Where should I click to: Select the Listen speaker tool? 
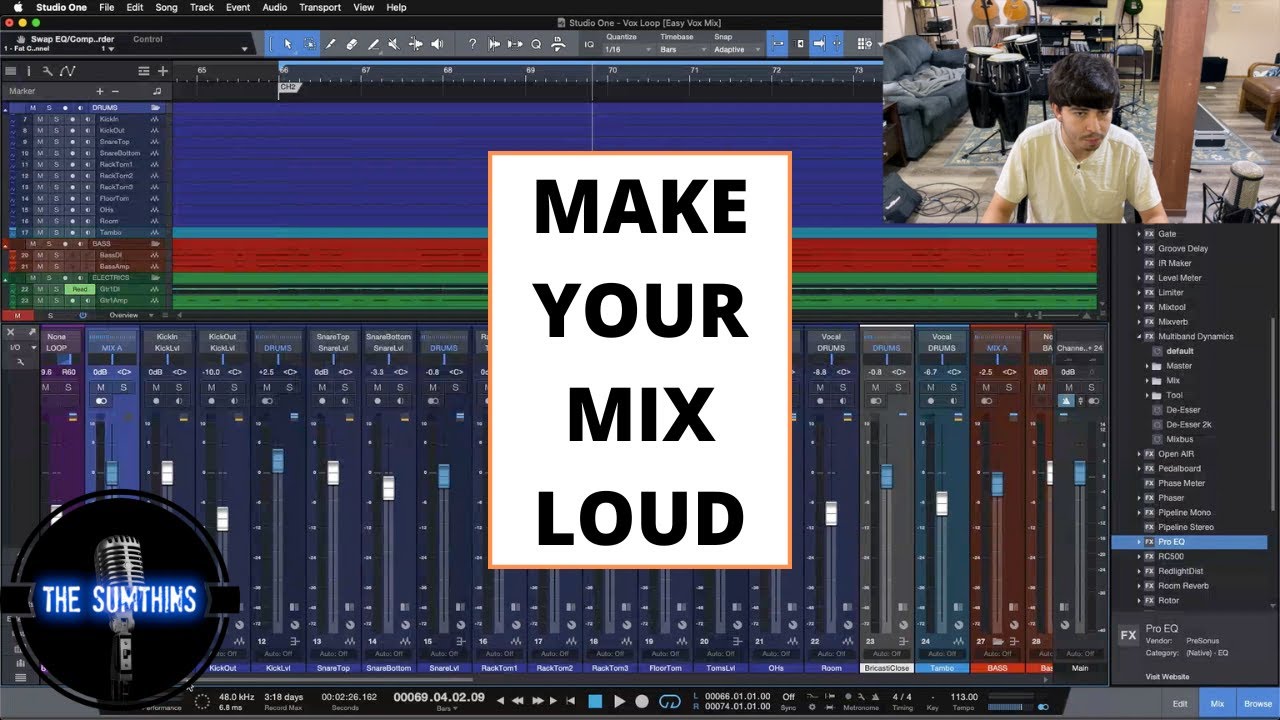pos(437,44)
